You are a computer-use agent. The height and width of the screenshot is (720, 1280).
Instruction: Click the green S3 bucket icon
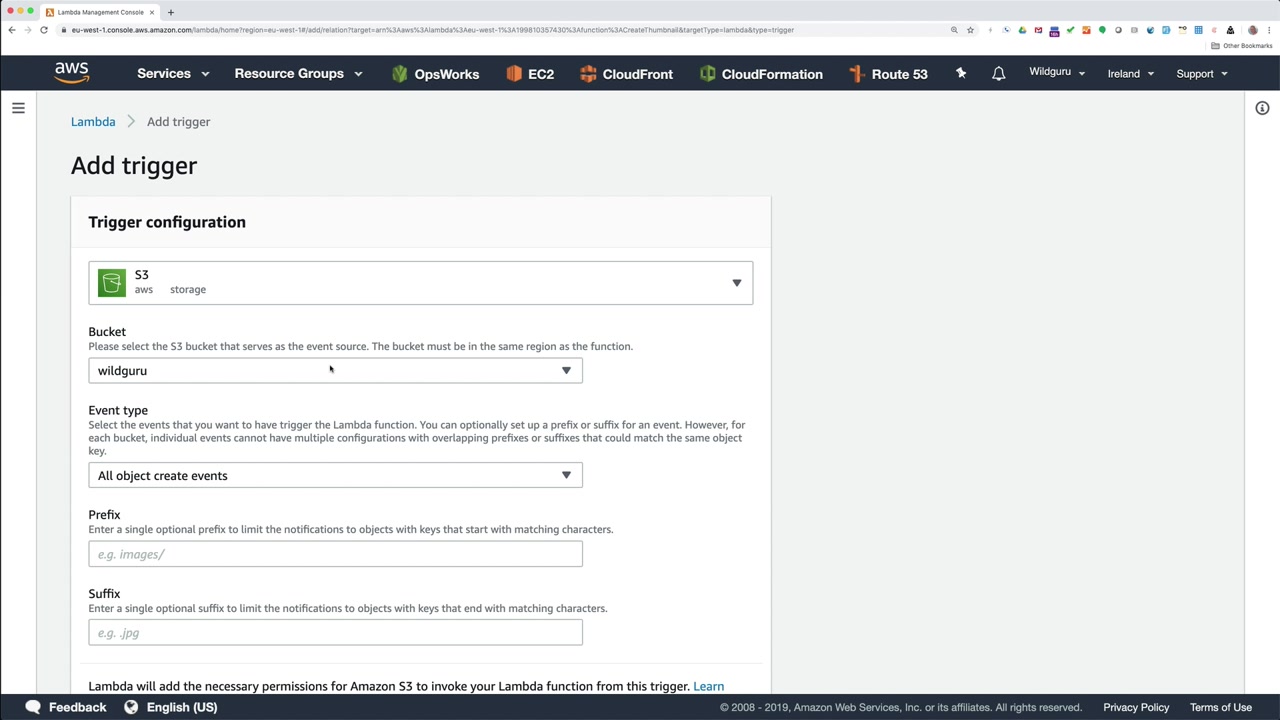(x=112, y=283)
